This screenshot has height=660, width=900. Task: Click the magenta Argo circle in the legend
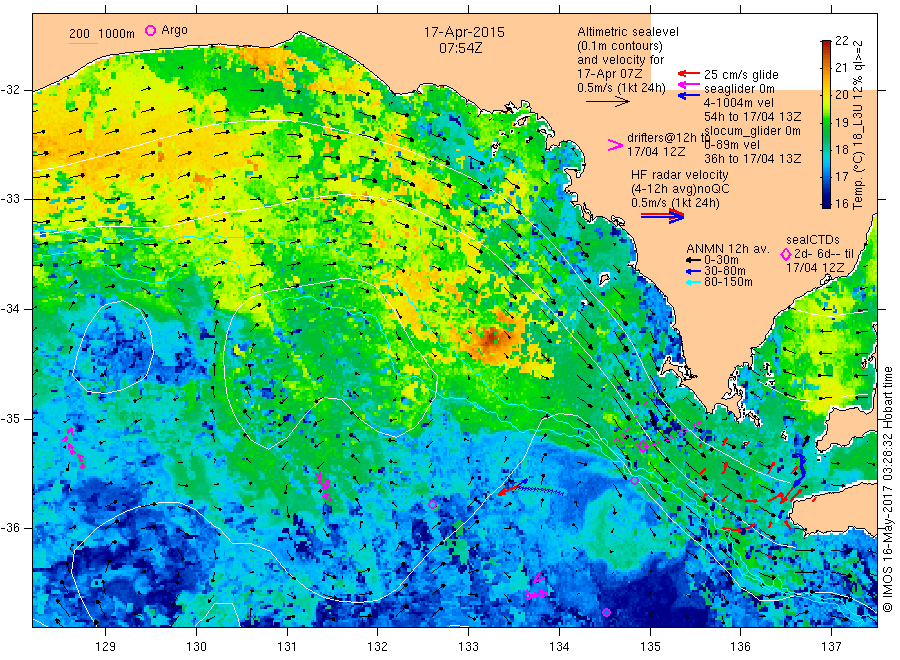(x=150, y=30)
